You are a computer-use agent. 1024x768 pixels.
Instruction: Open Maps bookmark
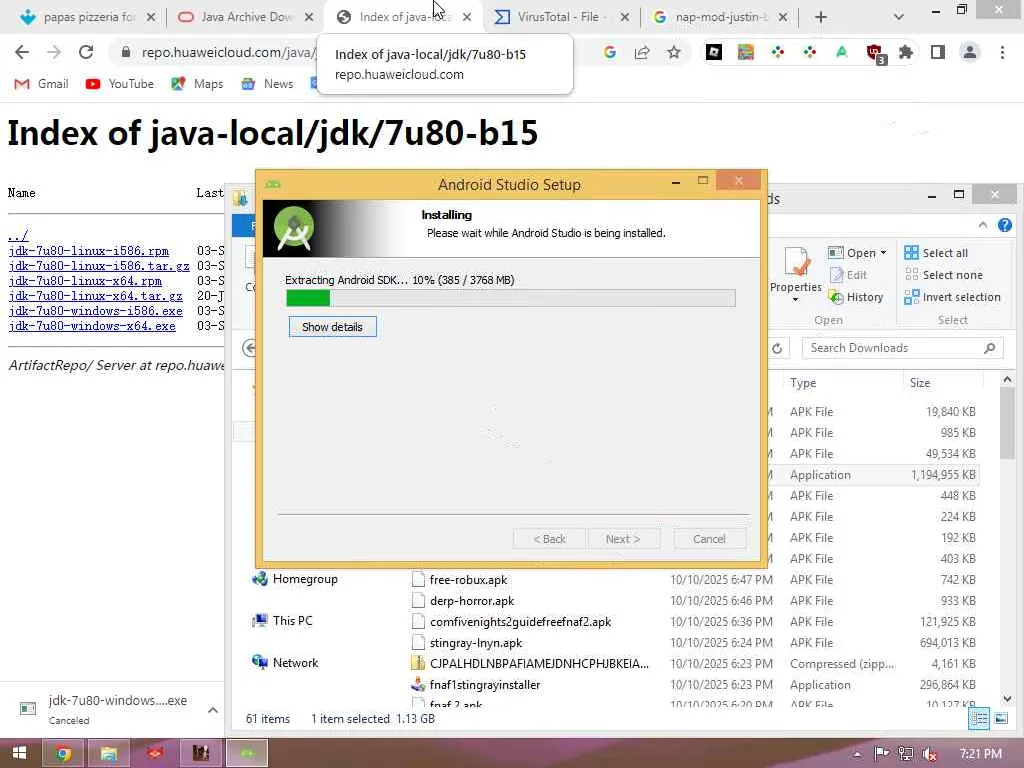click(197, 84)
